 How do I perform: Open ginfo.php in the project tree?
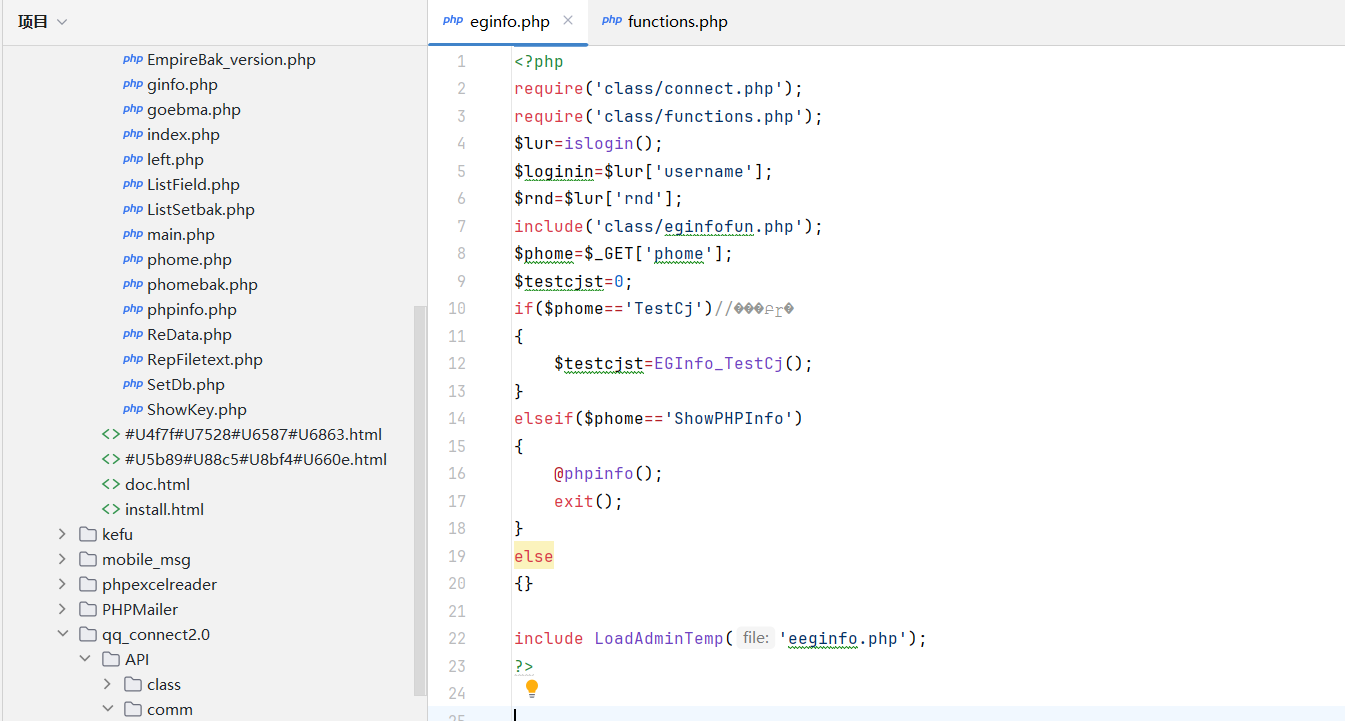point(182,85)
